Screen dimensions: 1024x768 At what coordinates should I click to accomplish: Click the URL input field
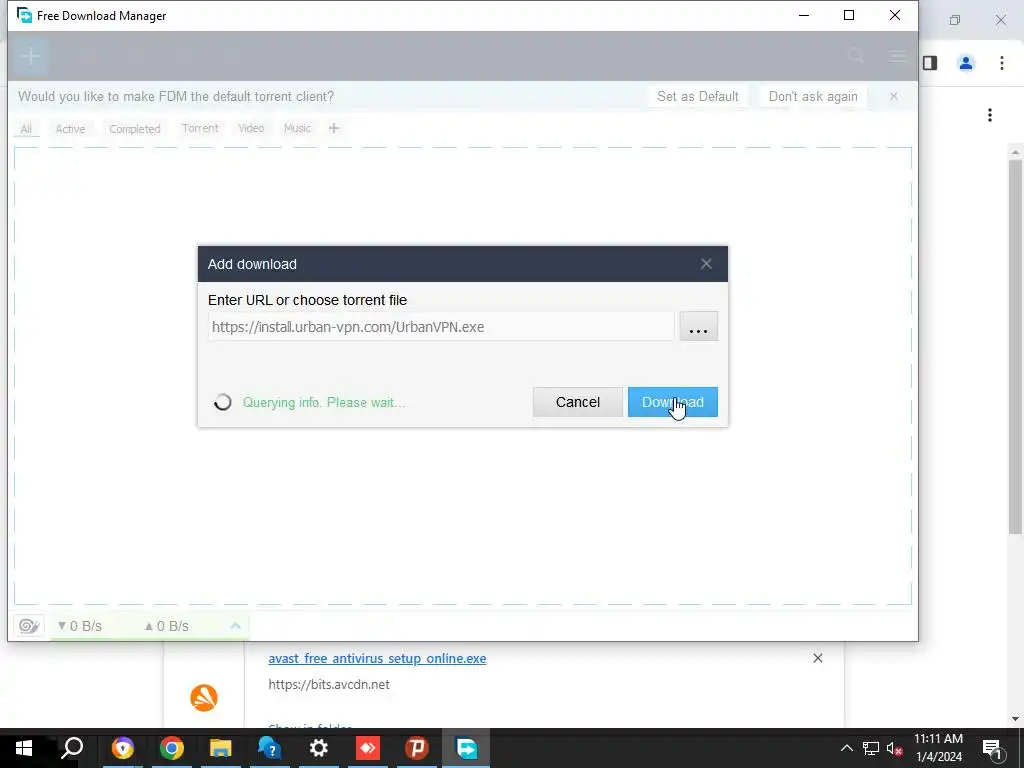[441, 327]
